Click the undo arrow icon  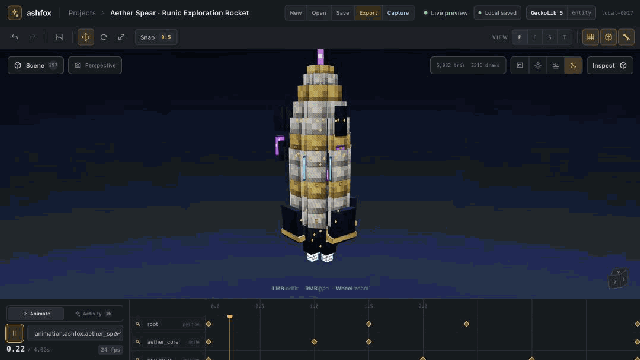point(15,37)
